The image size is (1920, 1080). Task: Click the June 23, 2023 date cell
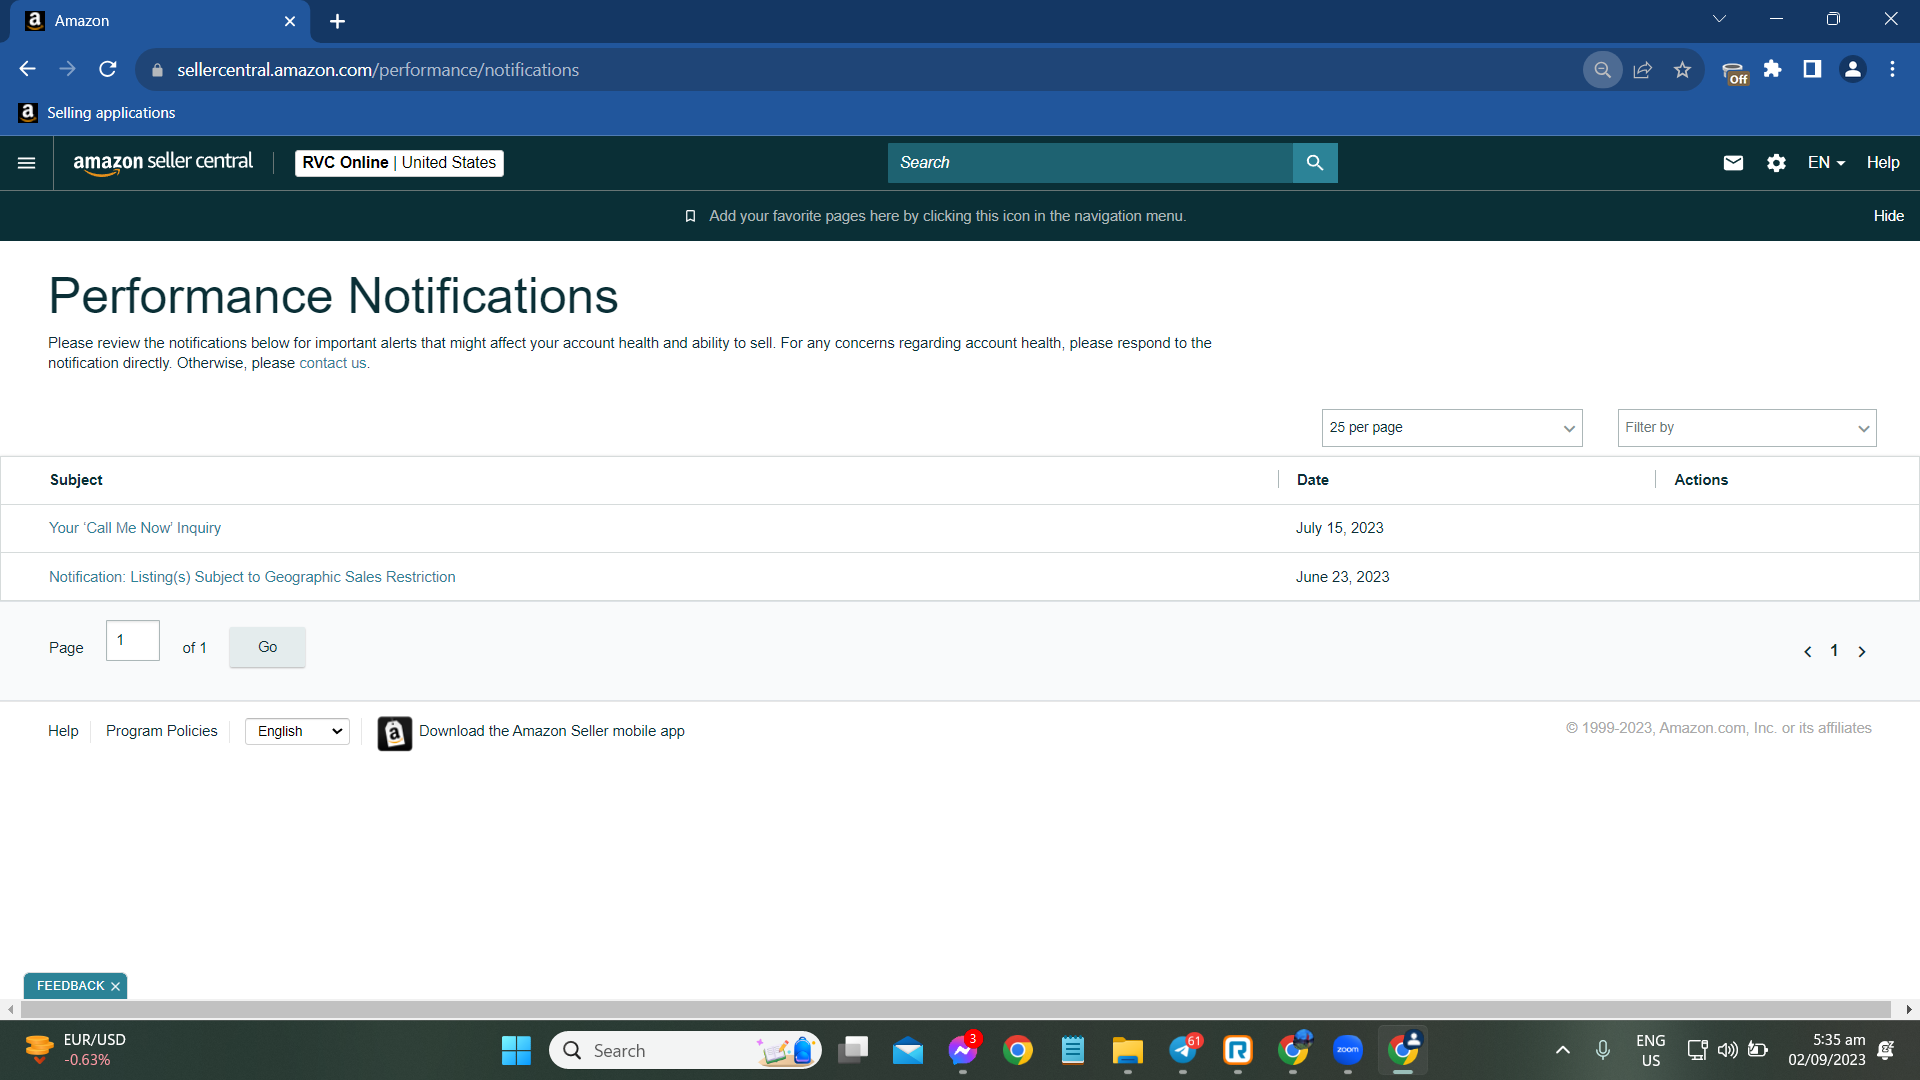[x=1342, y=577]
